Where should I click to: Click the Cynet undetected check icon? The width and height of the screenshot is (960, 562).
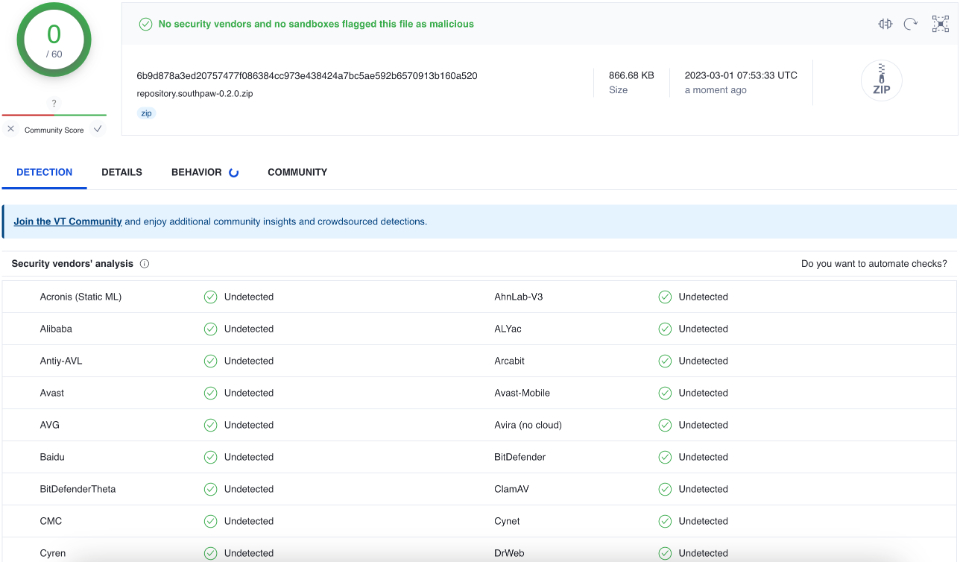(x=665, y=521)
